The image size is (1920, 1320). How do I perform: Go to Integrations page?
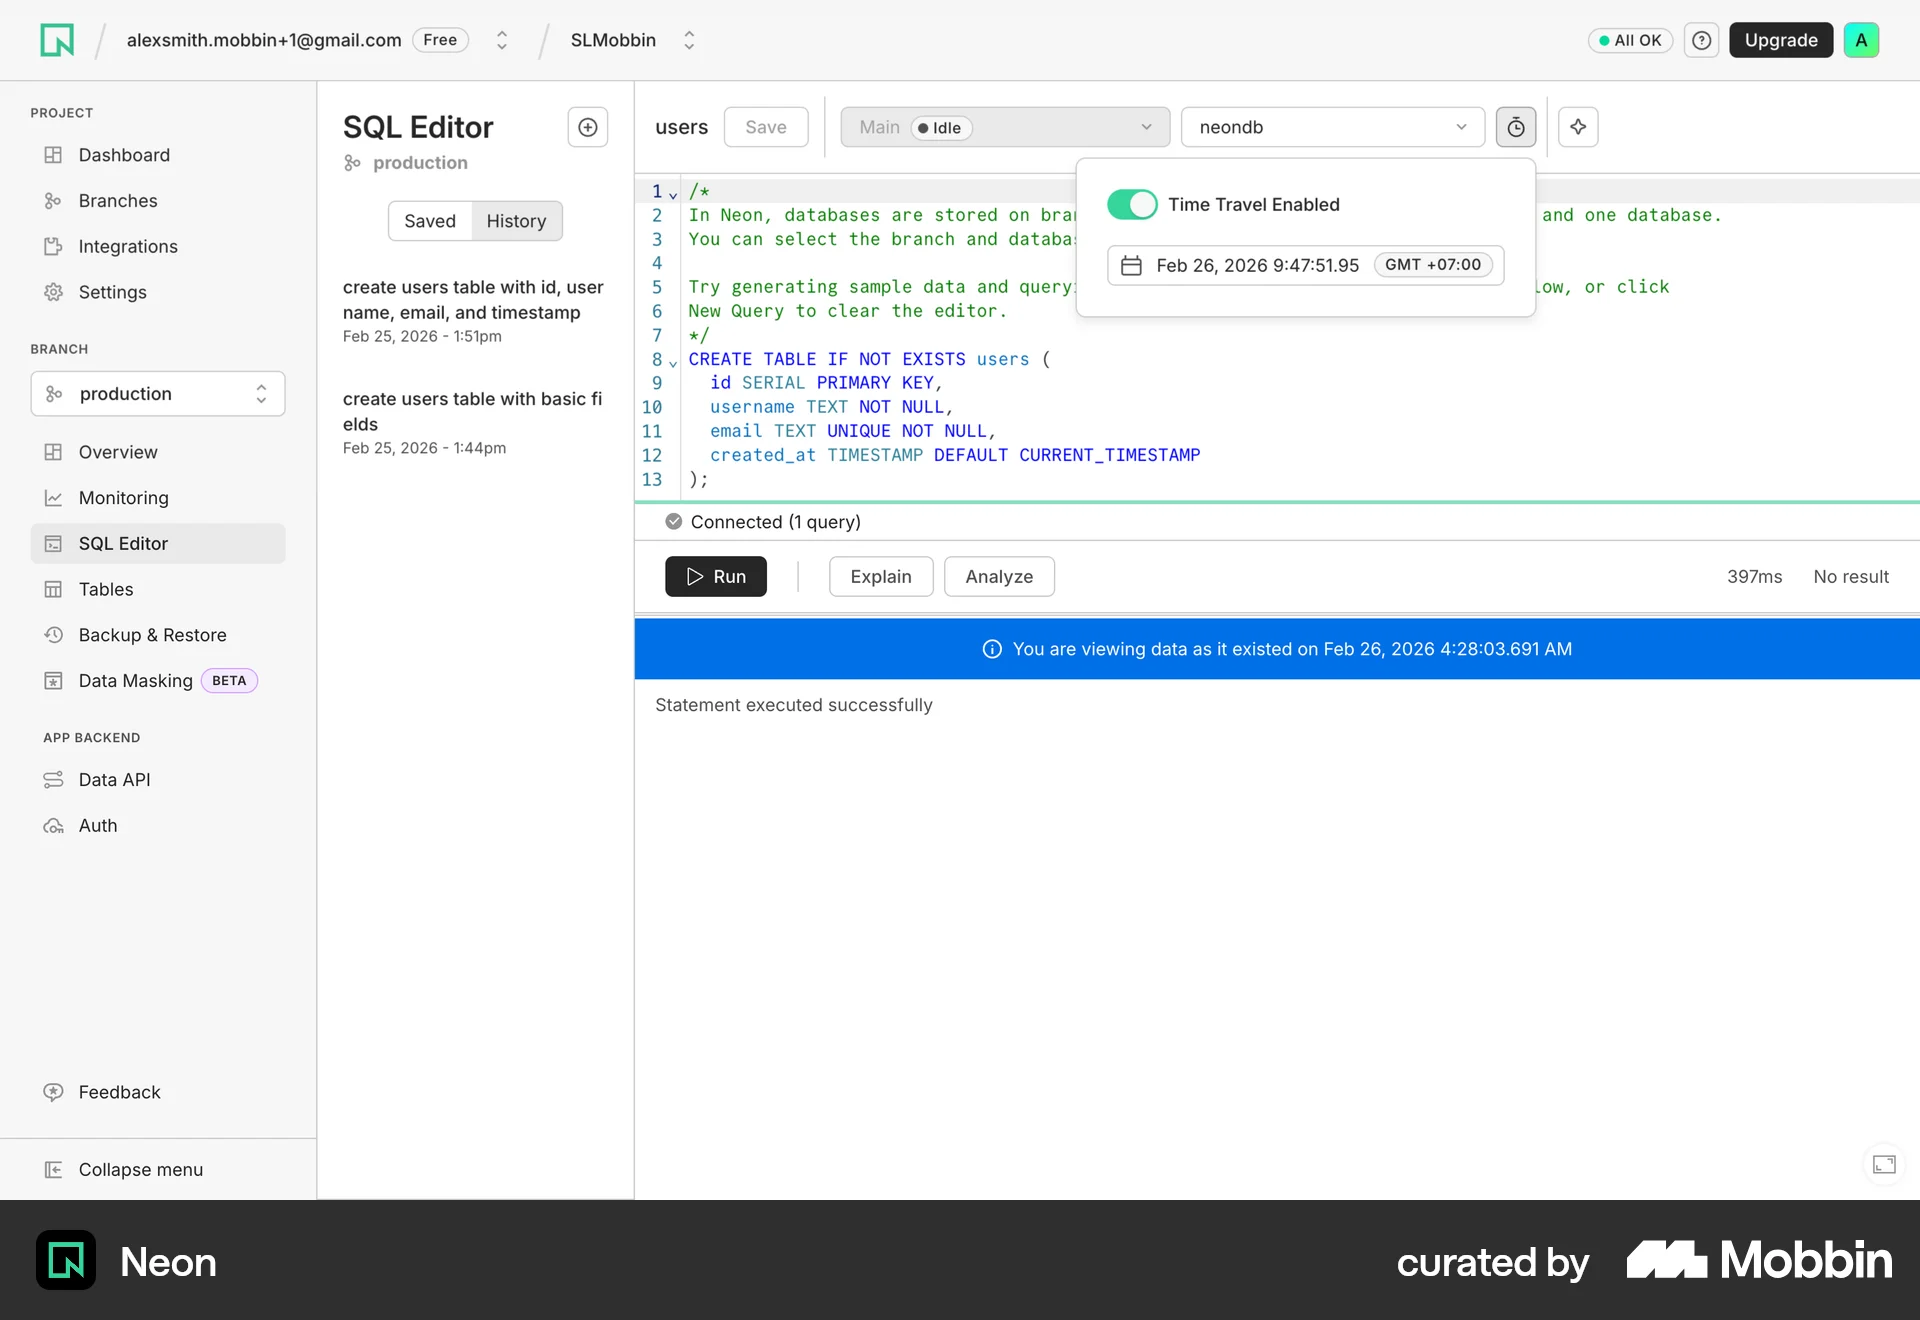click(128, 247)
